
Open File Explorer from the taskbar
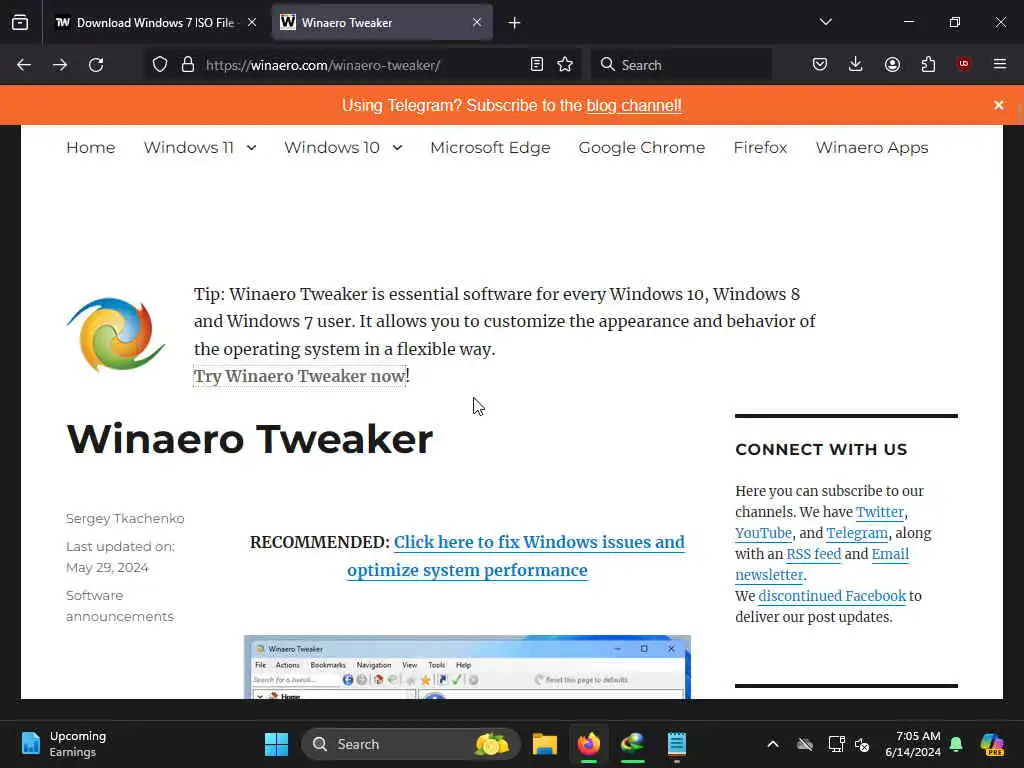[545, 744]
